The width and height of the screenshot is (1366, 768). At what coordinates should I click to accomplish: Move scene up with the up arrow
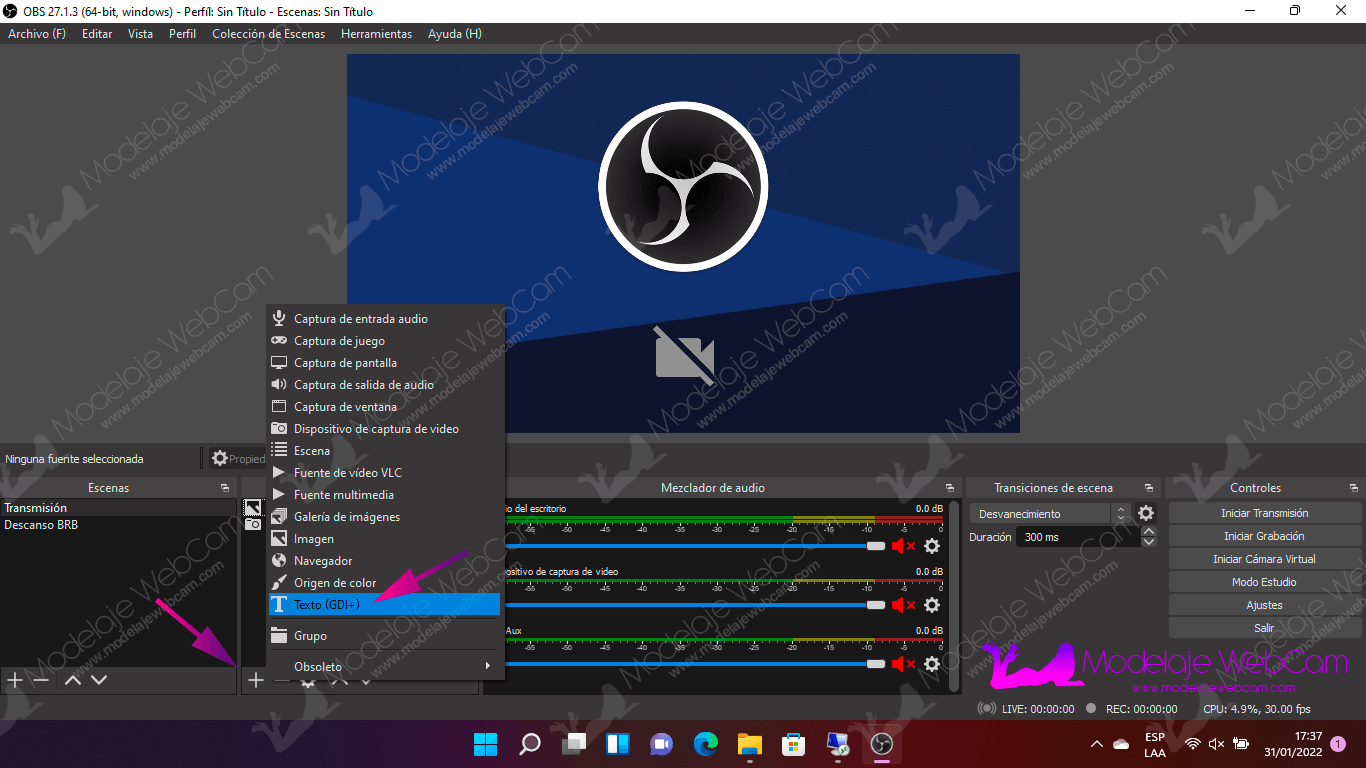[73, 680]
